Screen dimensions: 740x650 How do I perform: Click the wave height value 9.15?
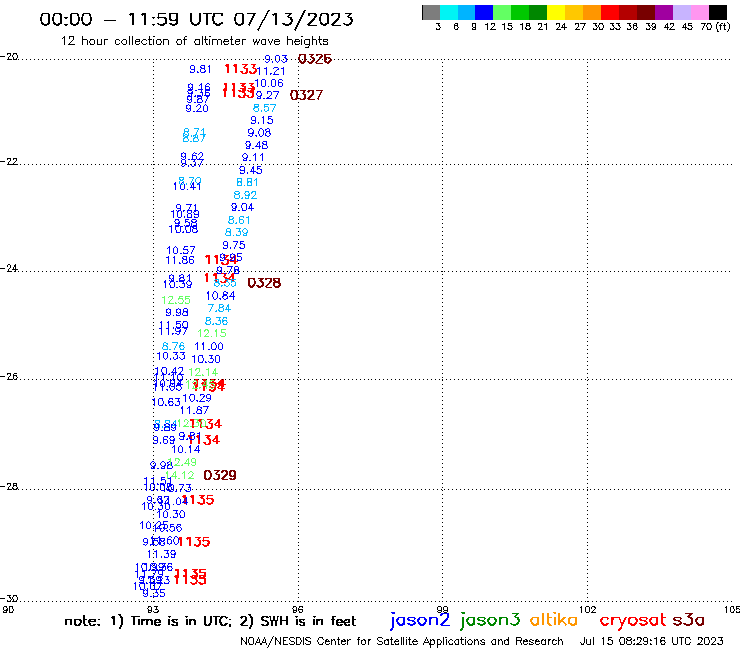[x=262, y=120]
